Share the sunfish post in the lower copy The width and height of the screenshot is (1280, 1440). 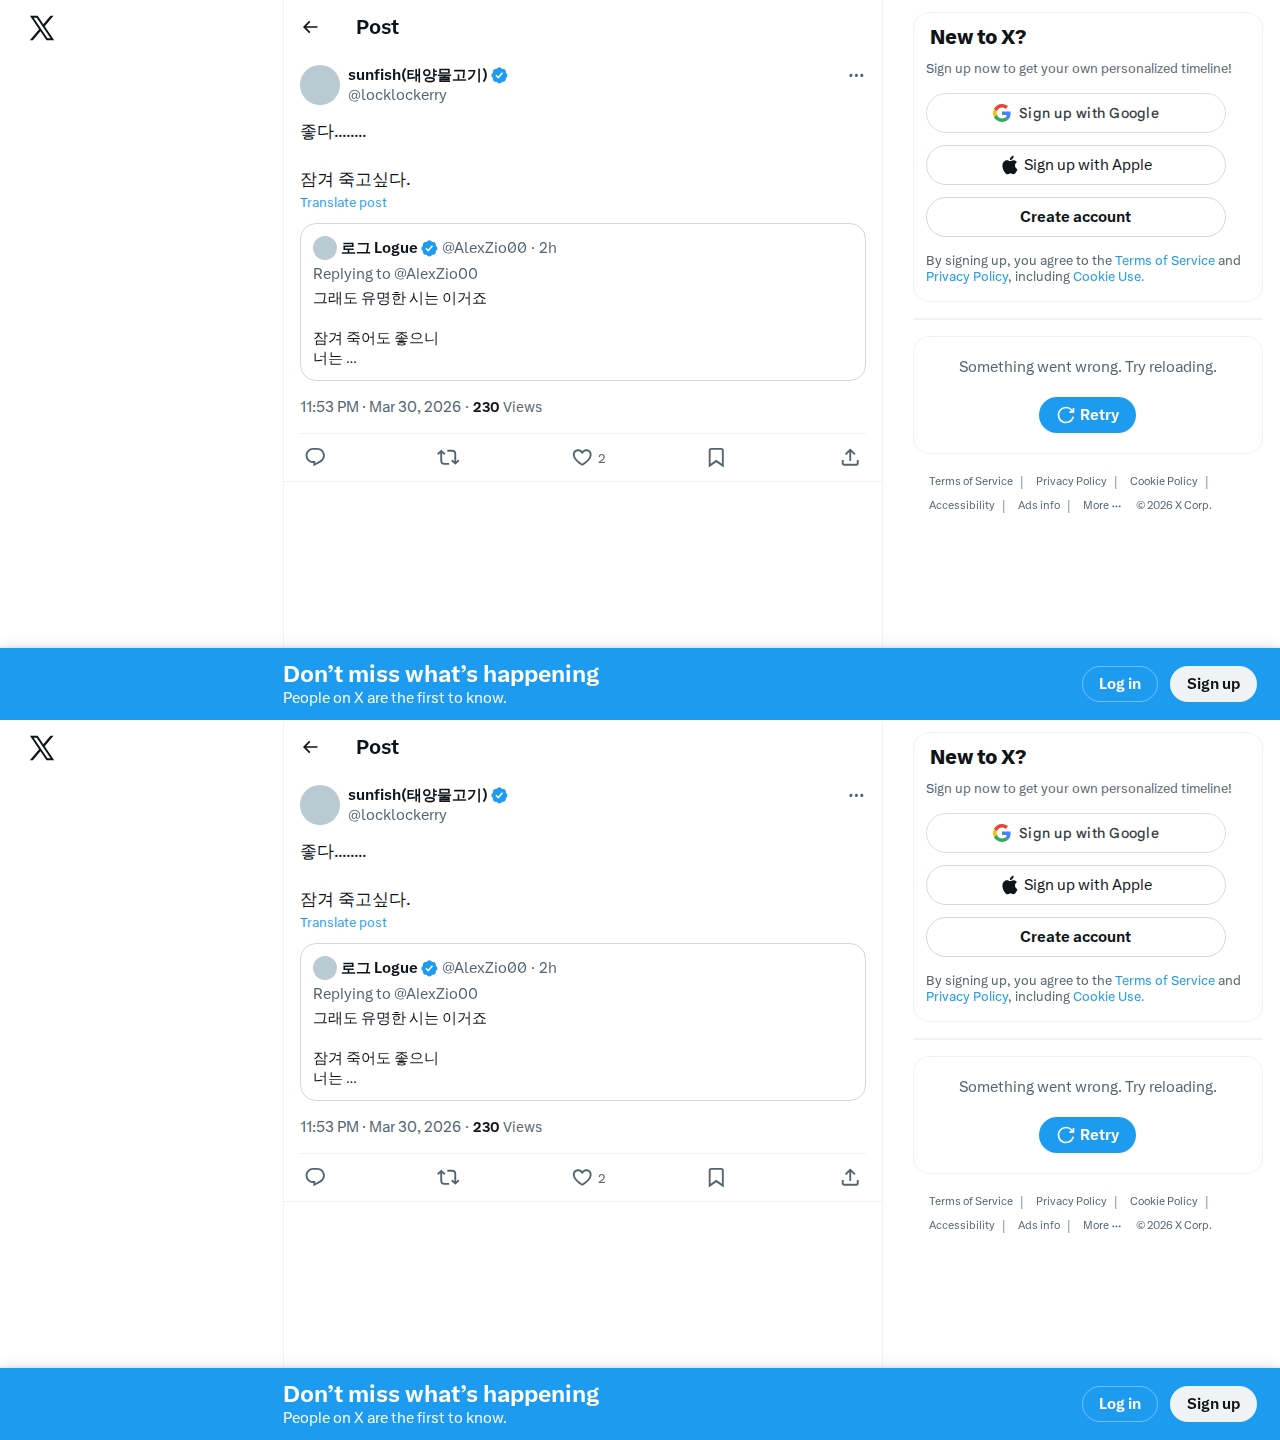(850, 1177)
